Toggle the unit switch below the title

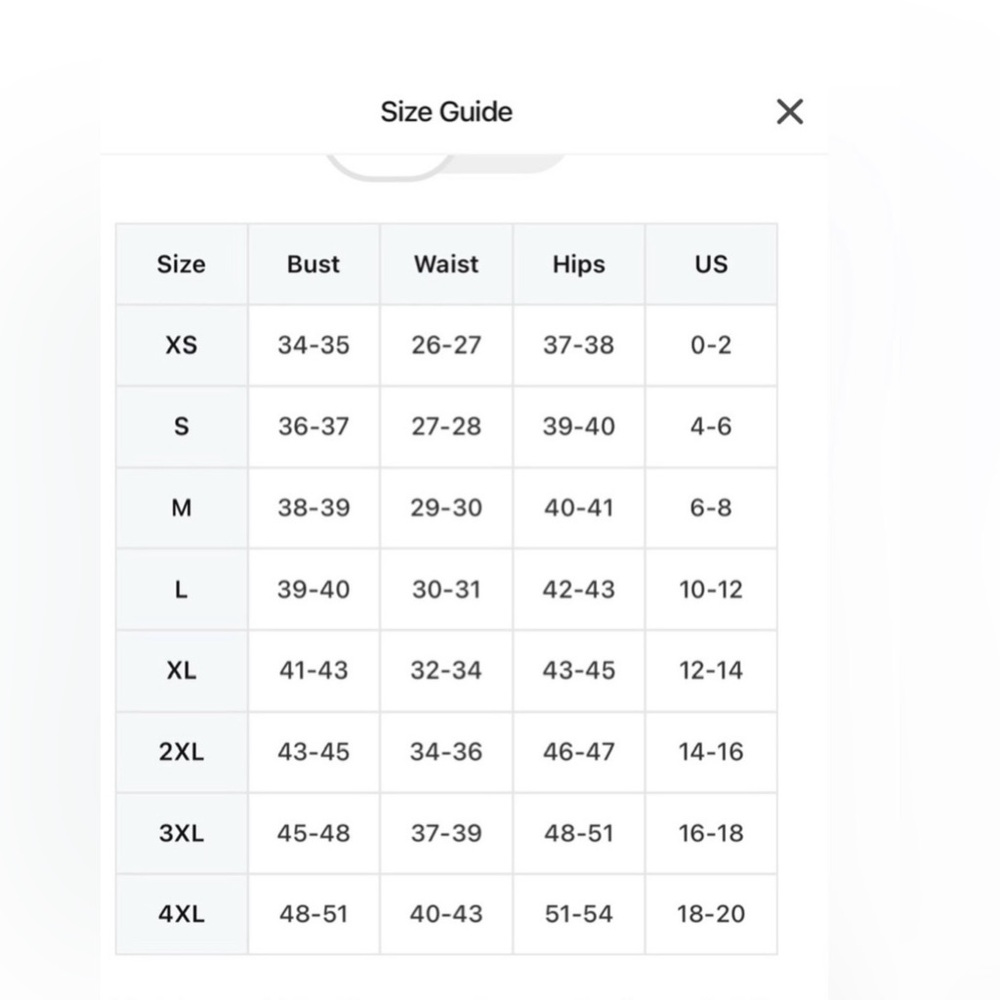tap(446, 166)
